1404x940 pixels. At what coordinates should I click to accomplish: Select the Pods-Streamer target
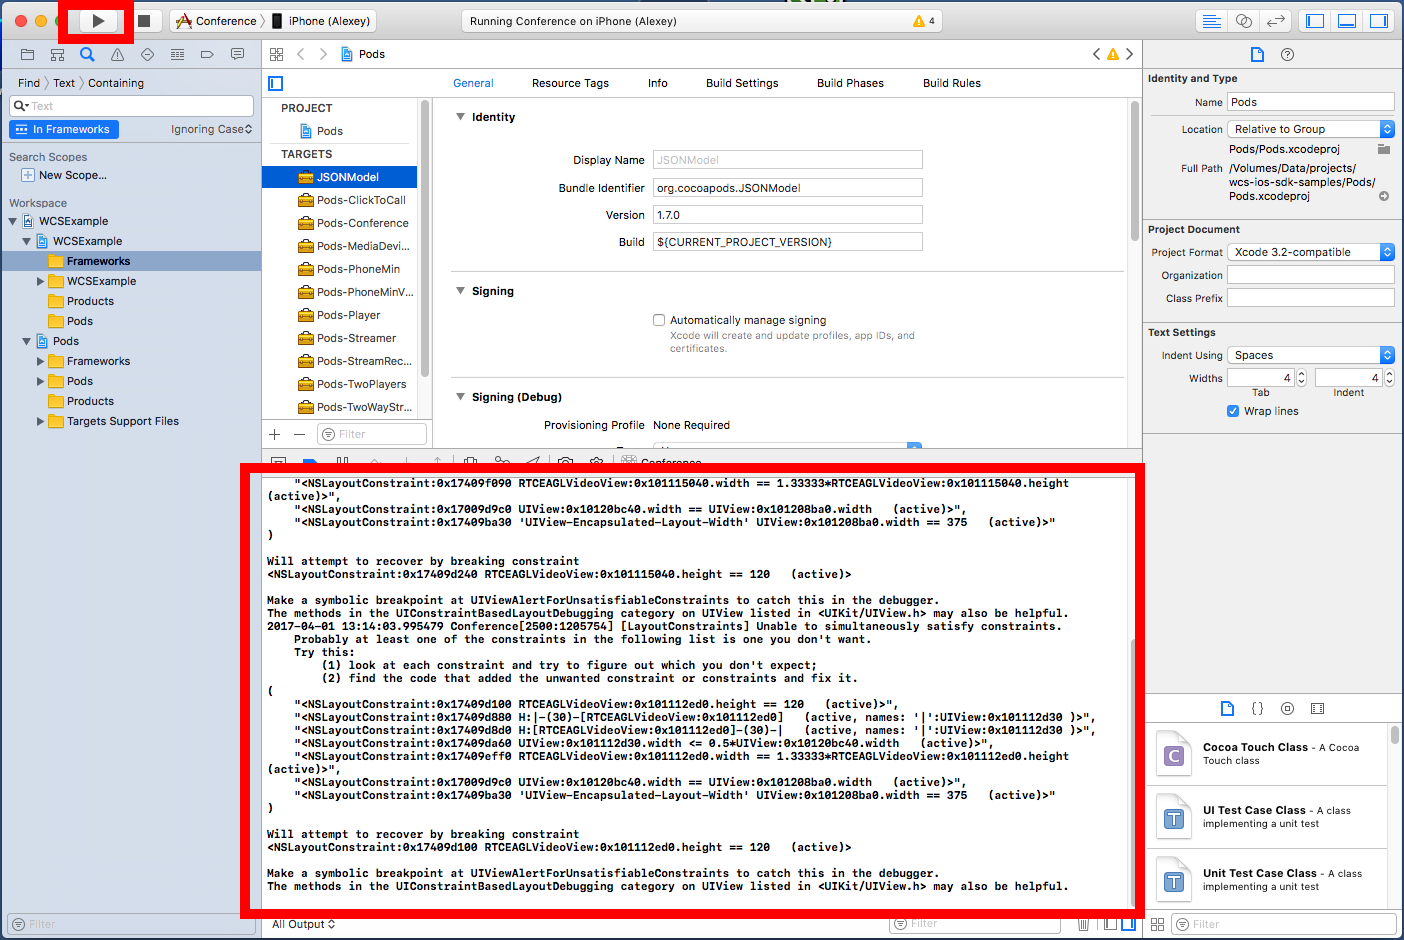click(x=340, y=338)
